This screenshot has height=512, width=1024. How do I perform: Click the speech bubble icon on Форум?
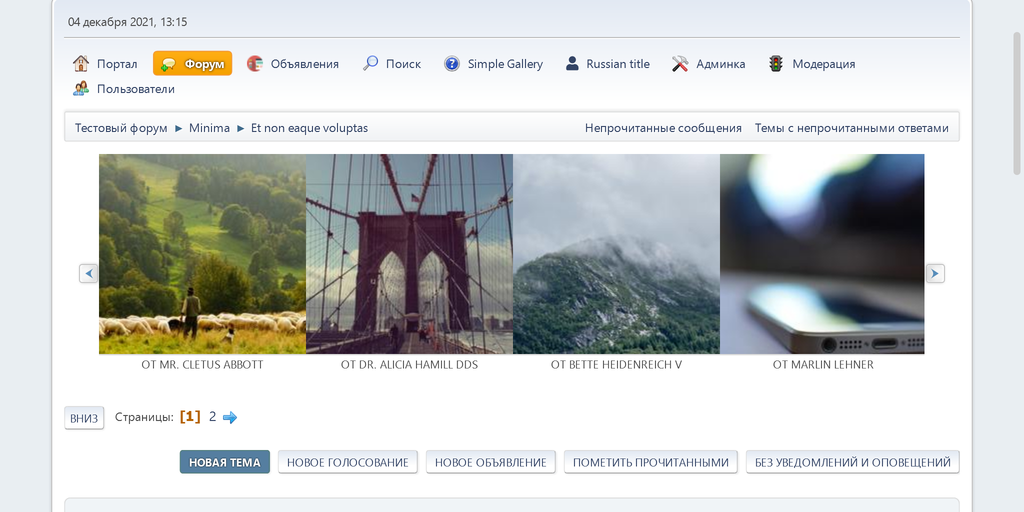pyautogui.click(x=169, y=64)
